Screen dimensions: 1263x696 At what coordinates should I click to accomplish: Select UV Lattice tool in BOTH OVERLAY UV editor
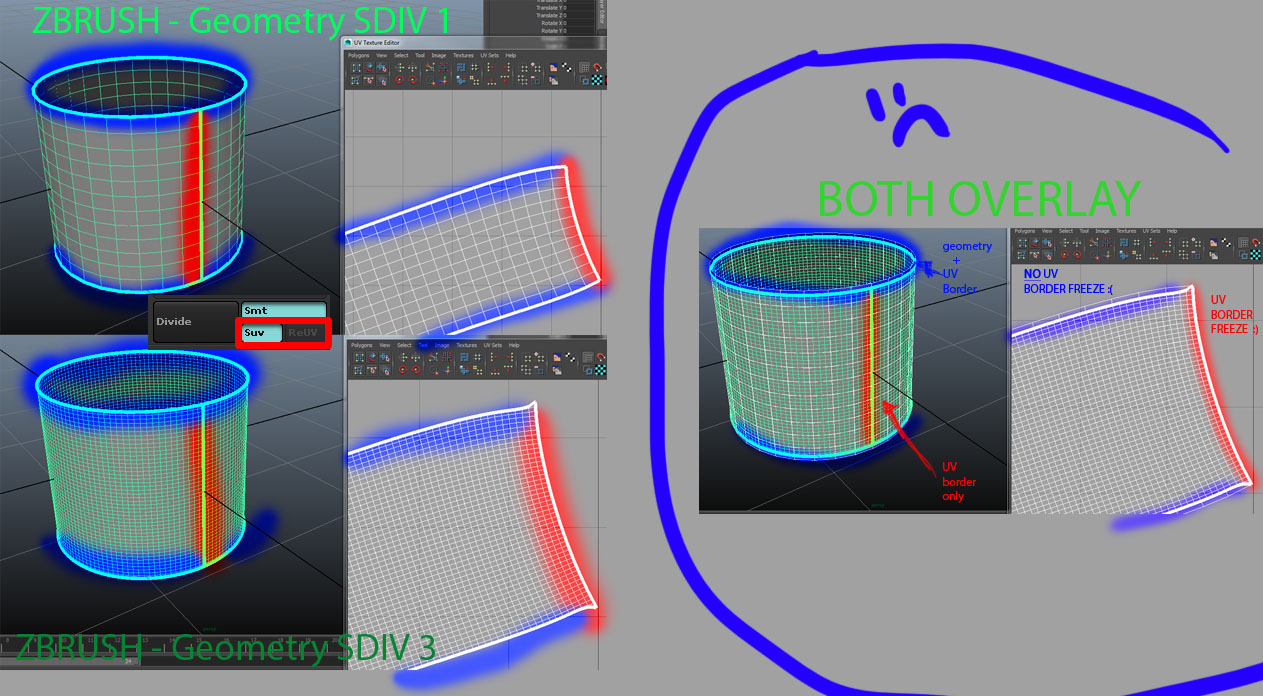click(1023, 243)
